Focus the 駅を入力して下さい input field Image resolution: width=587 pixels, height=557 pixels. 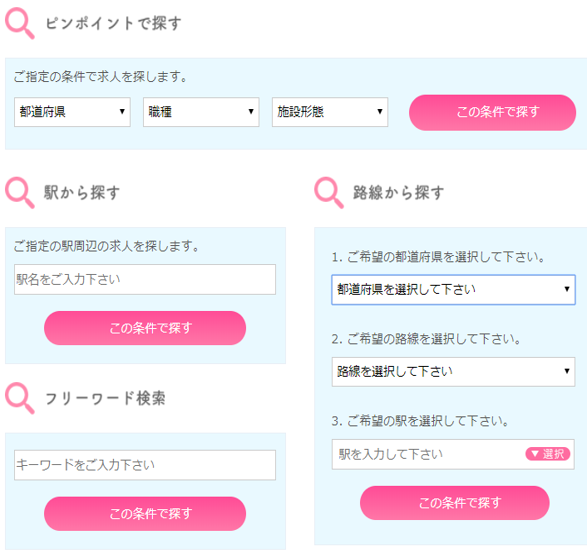point(427,454)
